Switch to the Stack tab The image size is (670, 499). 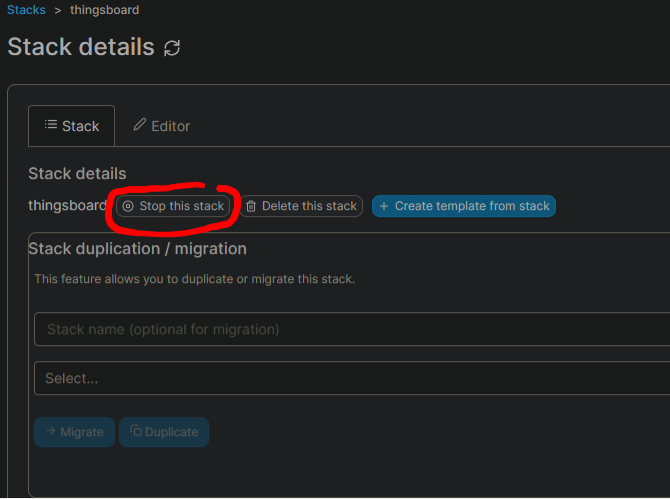71,126
